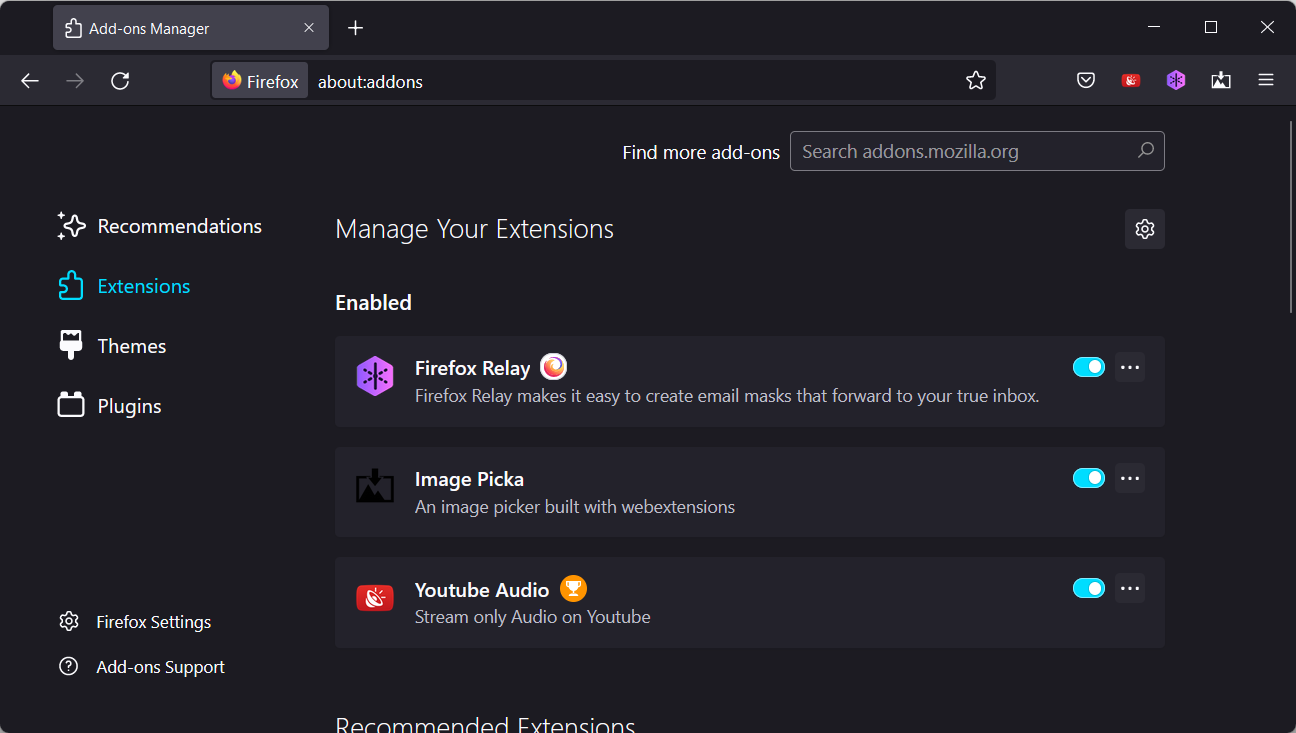
Task: Switch to the Themes section
Action: pyautogui.click(x=131, y=346)
